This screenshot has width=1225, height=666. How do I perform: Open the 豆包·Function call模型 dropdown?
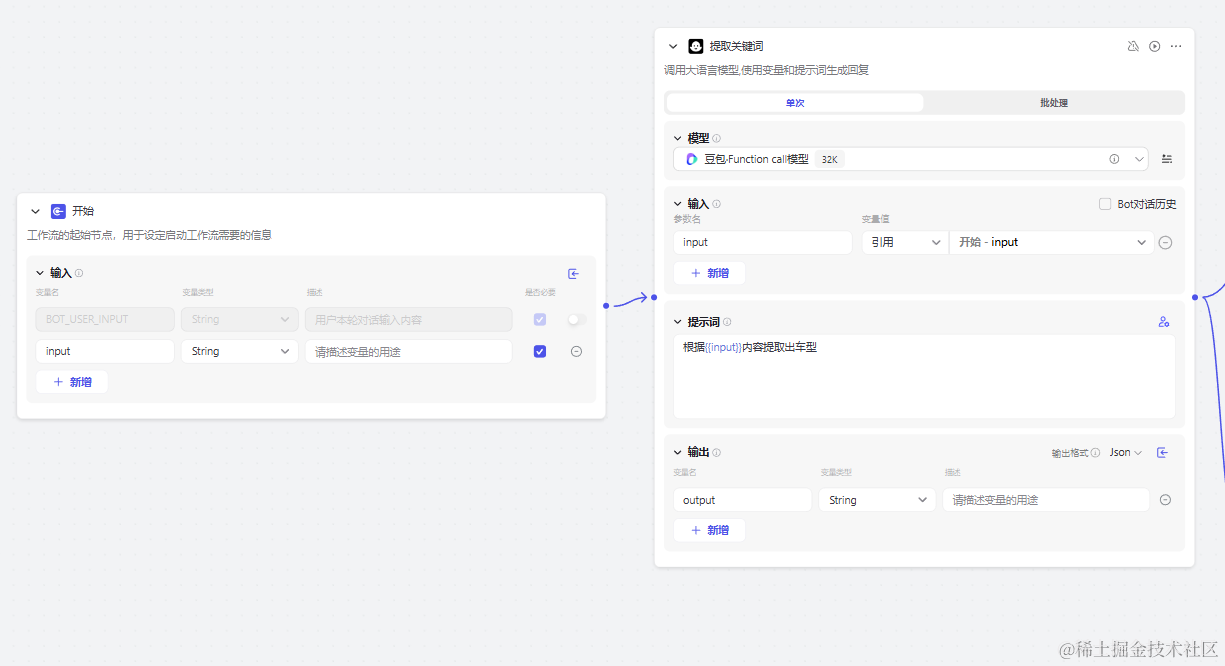coord(911,159)
